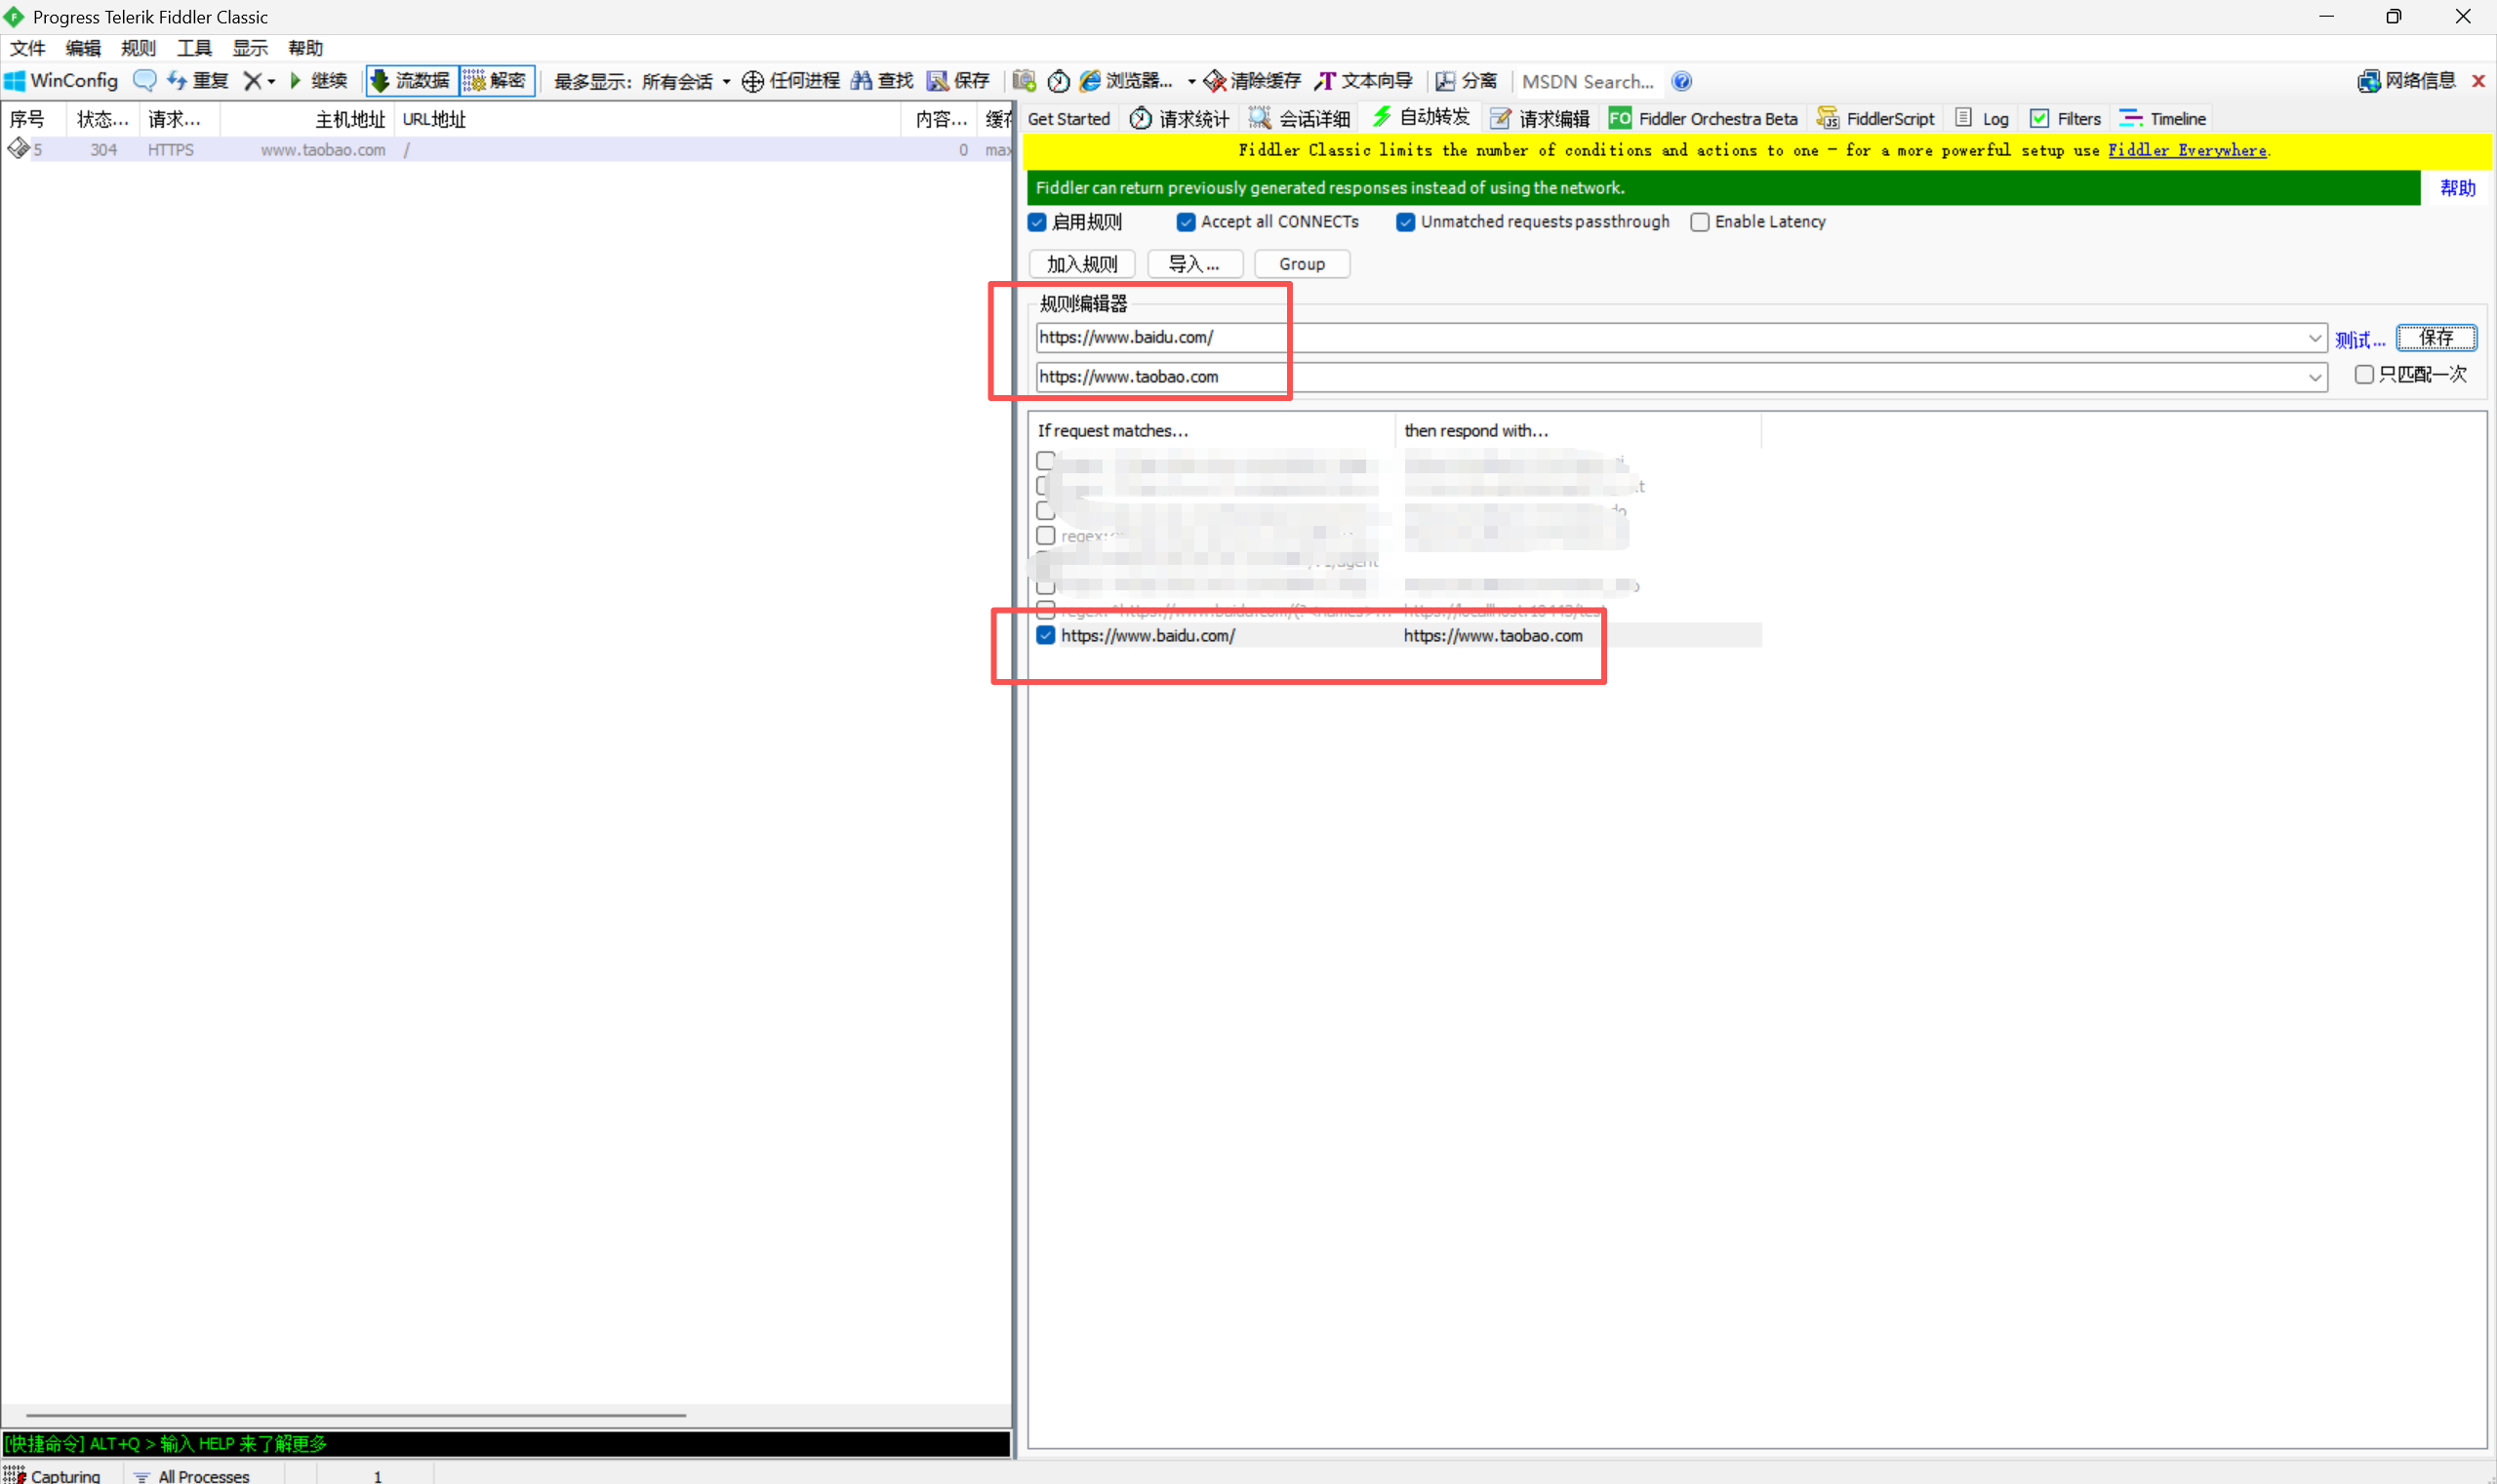Open the Fiddler Everywhere link
2497x1484 pixels.
tap(2186, 150)
